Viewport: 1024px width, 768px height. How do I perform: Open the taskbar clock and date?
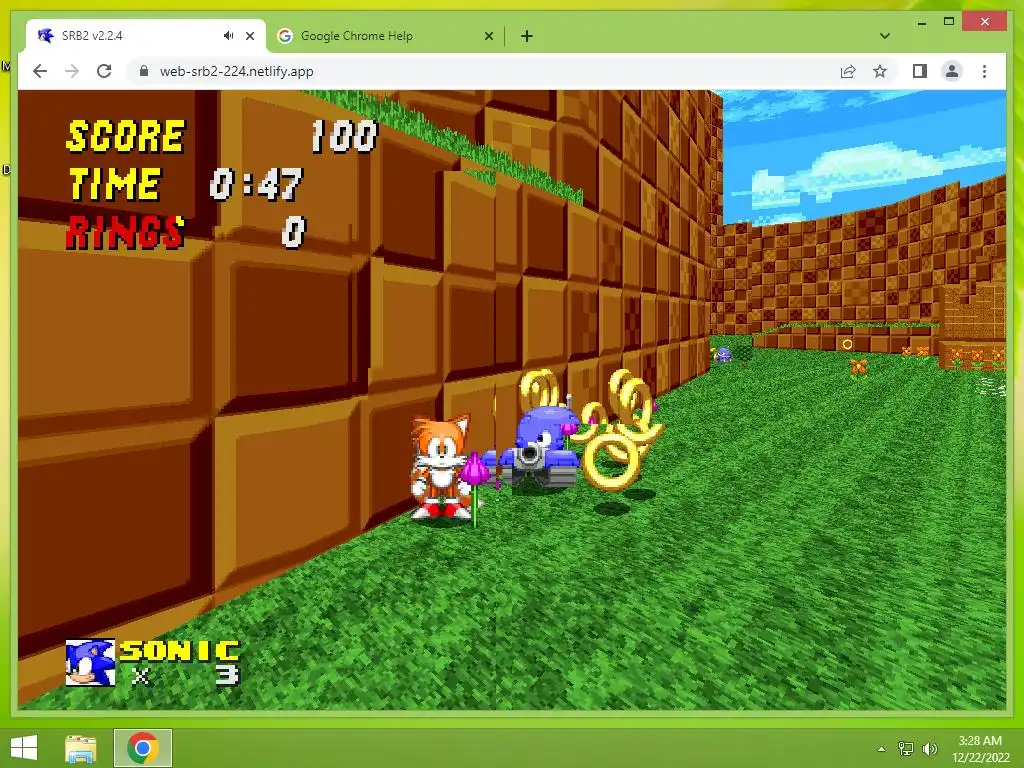pyautogui.click(x=980, y=748)
